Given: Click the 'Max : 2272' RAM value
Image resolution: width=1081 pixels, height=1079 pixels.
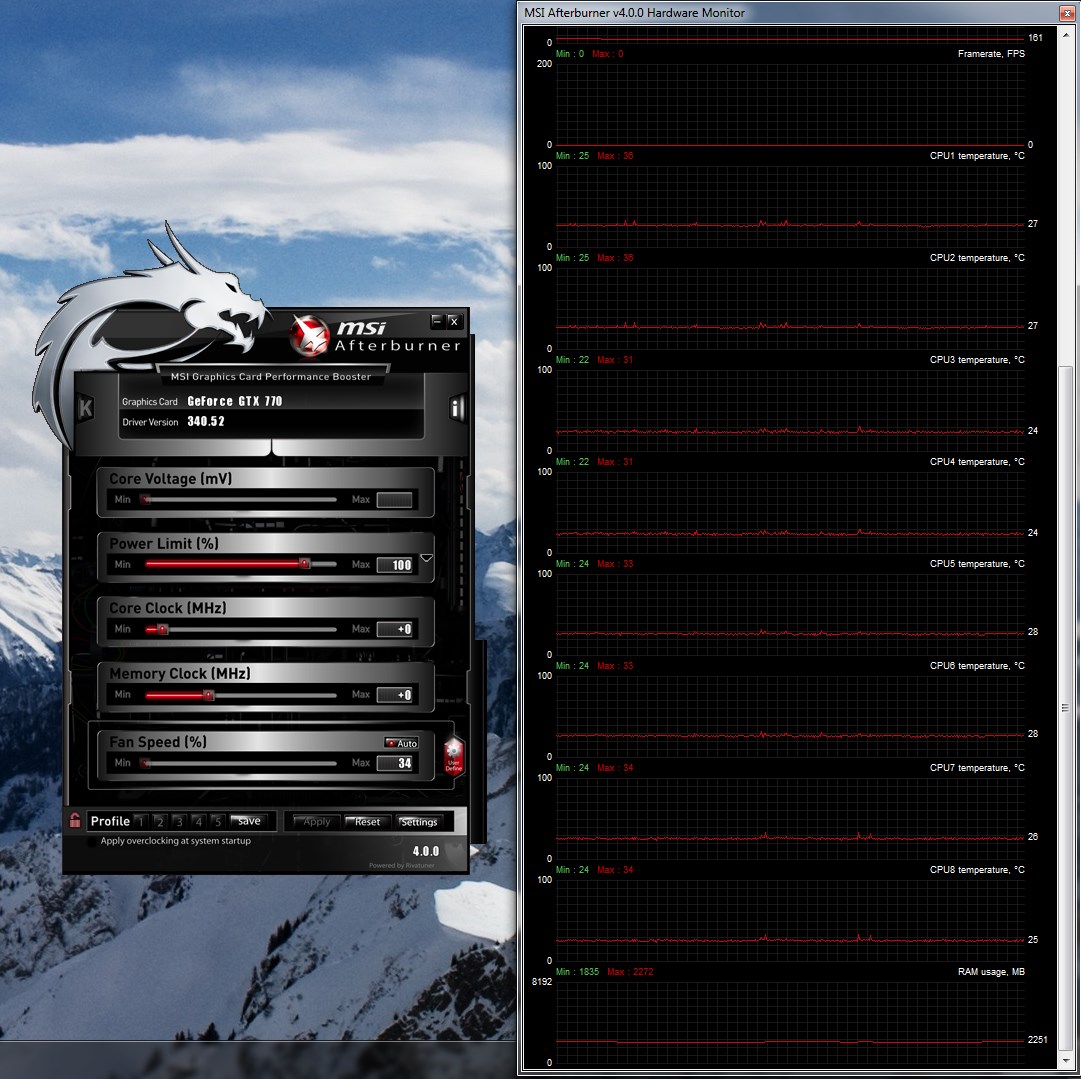Looking at the screenshot, I should point(629,972).
